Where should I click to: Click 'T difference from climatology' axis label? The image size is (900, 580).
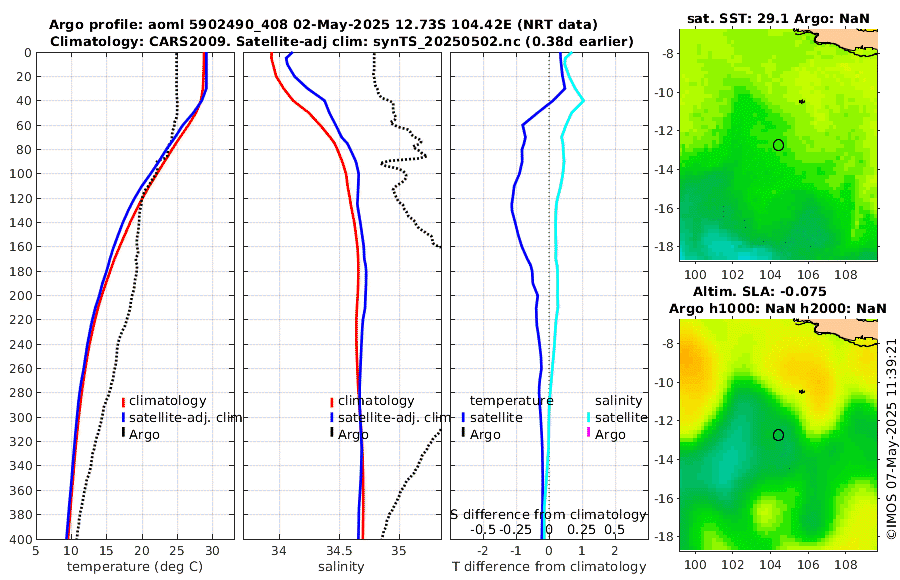click(x=549, y=567)
